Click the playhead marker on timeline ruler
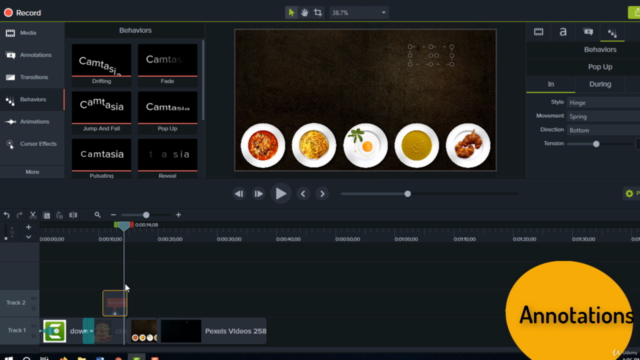Screen dimensions: 640x360 (x=124, y=226)
